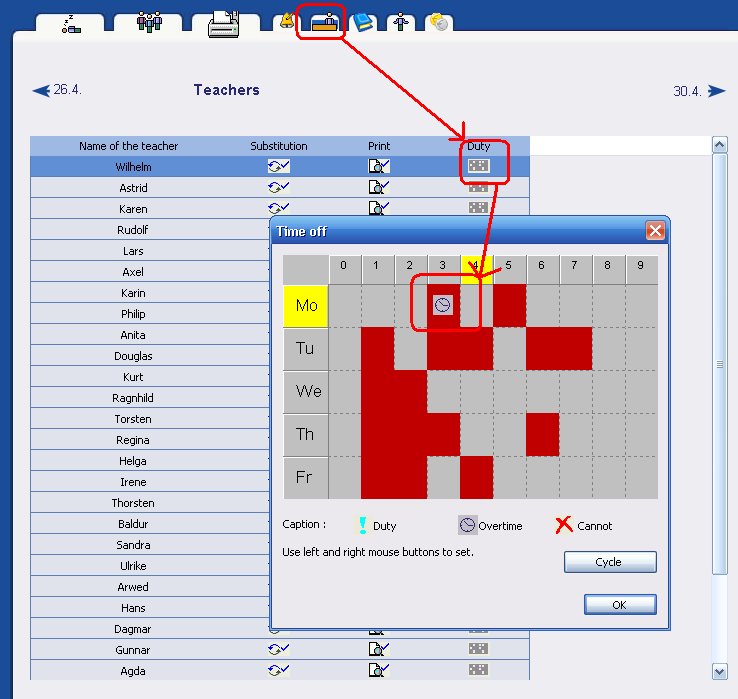Viewport: 738px width, 699px height.
Task: Select the Tu day row header
Action: [x=305, y=349]
